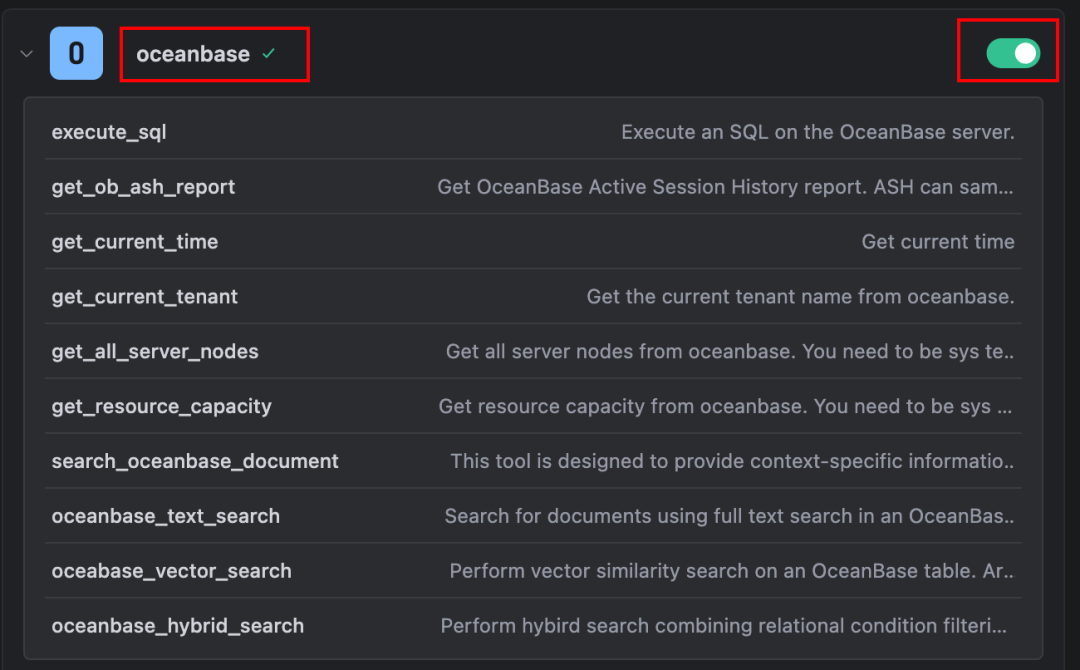Click description starting "This tool is designed"
The width and height of the screenshot is (1080, 670).
click(x=732, y=461)
